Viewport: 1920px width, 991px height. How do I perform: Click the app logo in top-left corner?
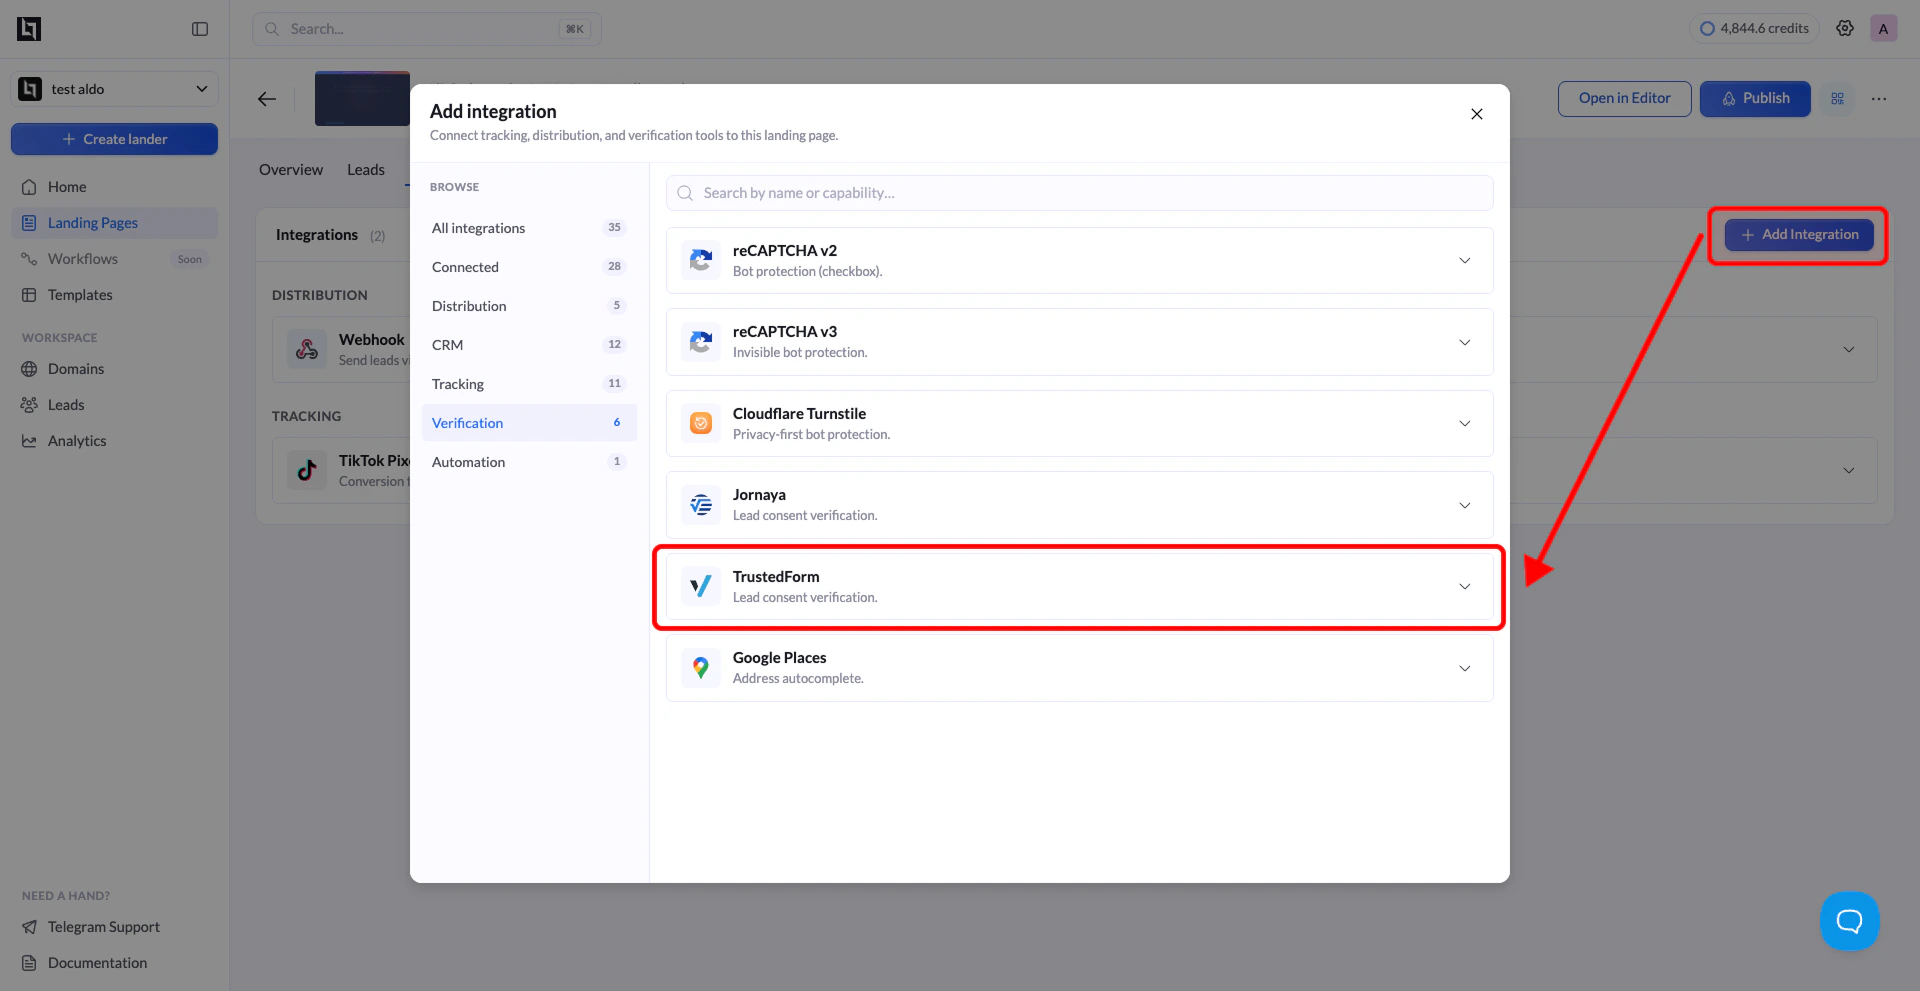(x=29, y=29)
